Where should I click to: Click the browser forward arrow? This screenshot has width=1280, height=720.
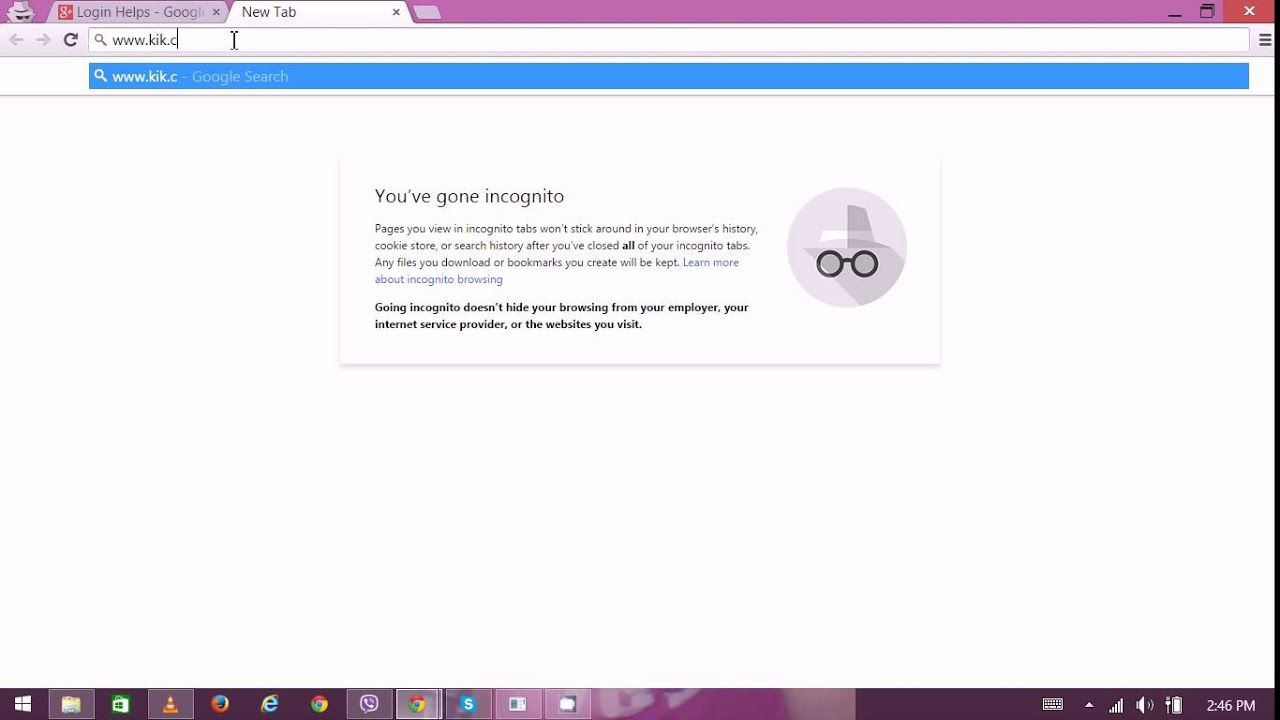coord(43,40)
